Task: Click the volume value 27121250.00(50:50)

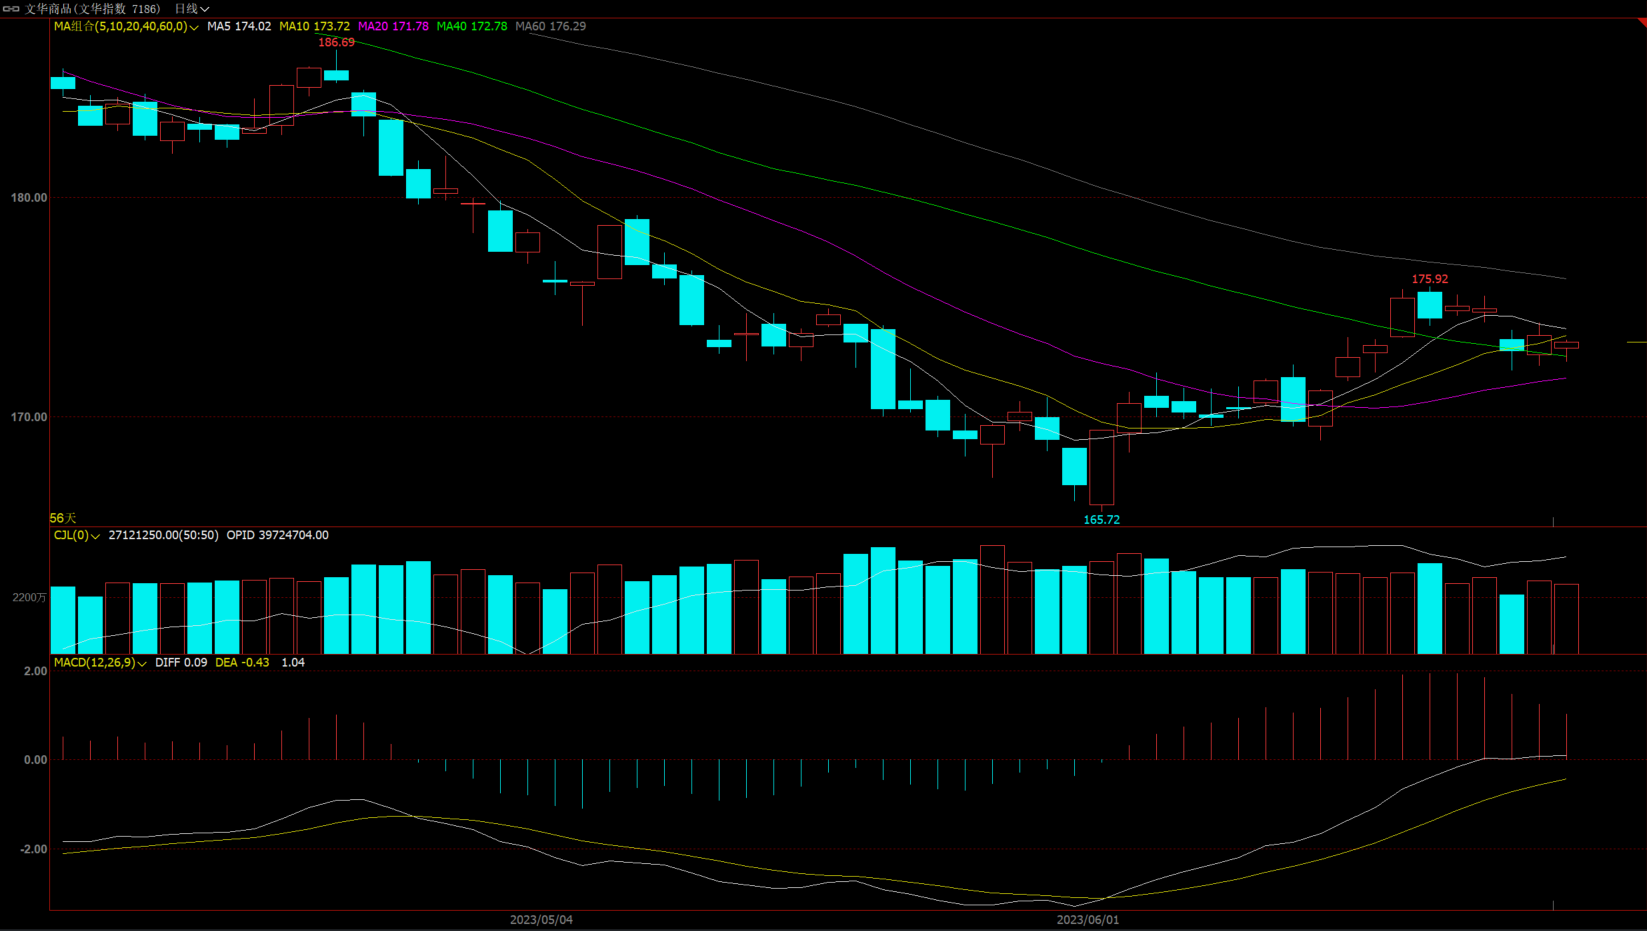Action: point(163,536)
